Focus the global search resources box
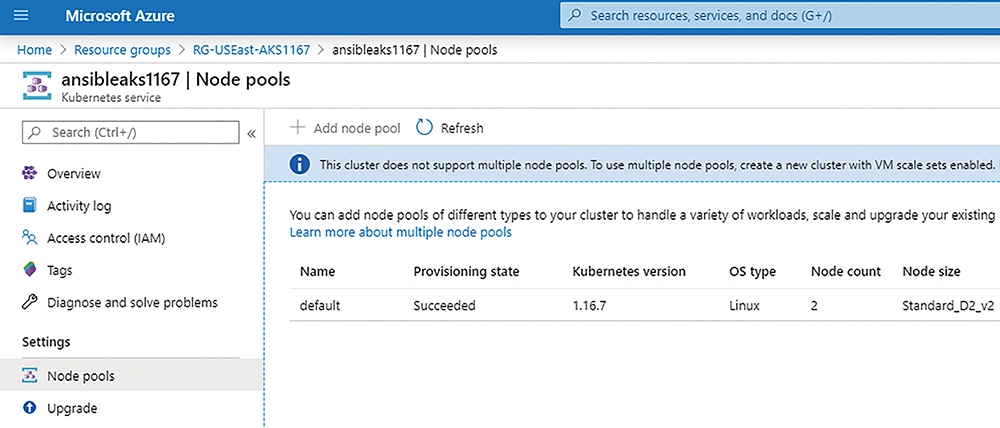This screenshot has height=428, width=1000. coord(780,15)
